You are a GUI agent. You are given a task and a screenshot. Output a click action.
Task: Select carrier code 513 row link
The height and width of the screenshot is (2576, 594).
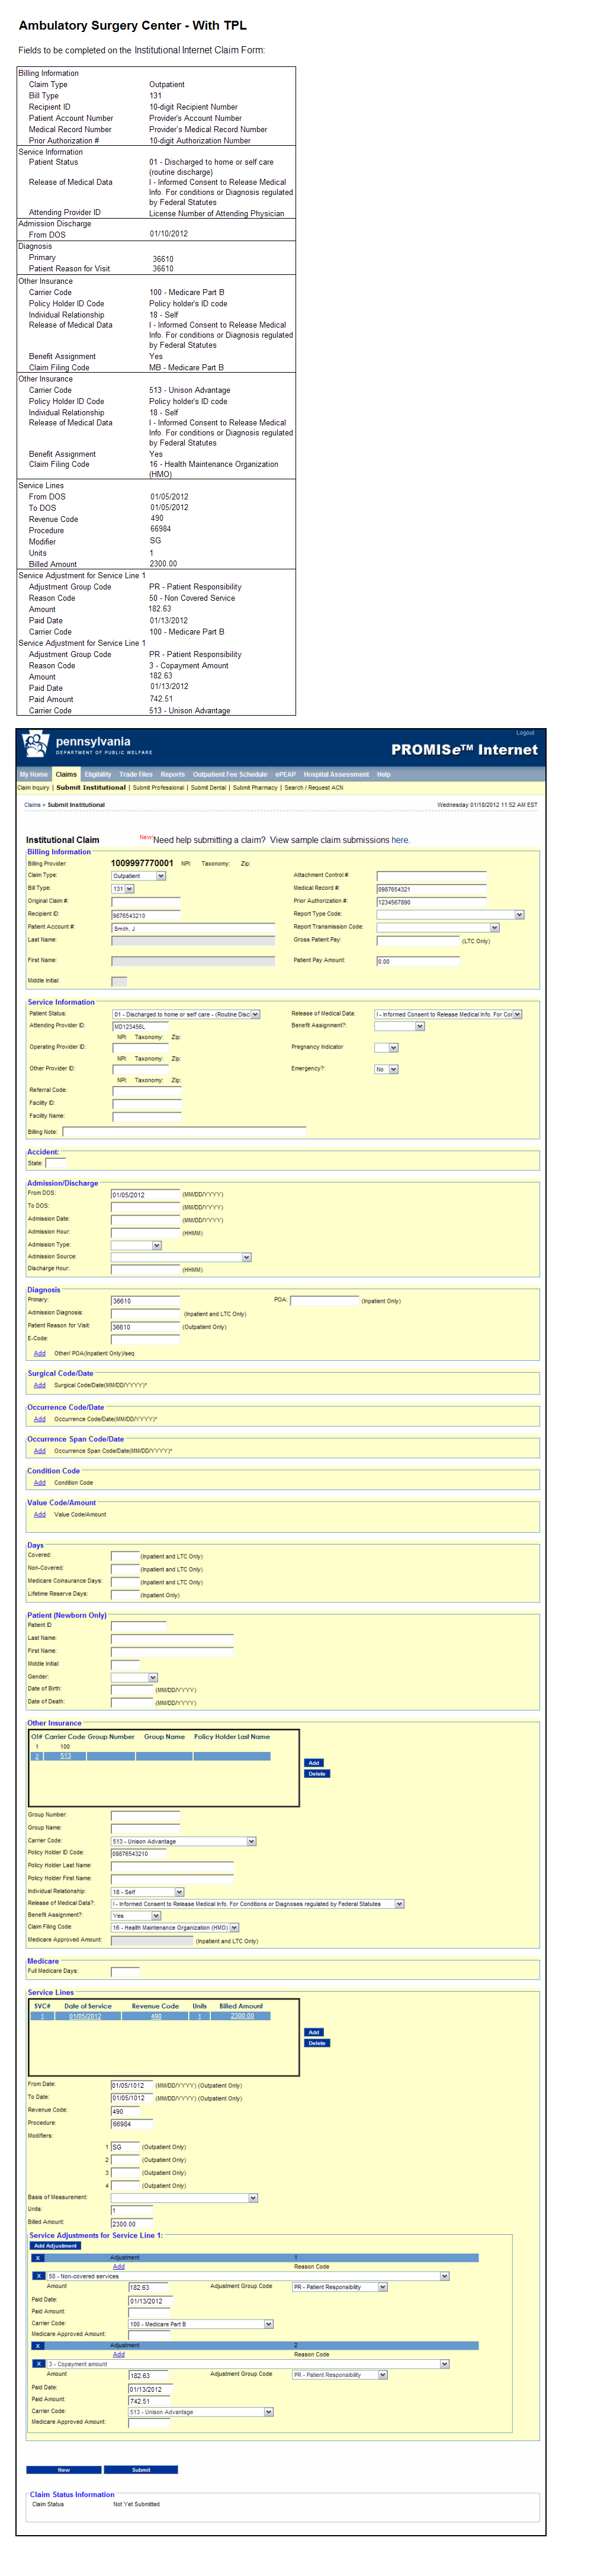pos(65,1756)
